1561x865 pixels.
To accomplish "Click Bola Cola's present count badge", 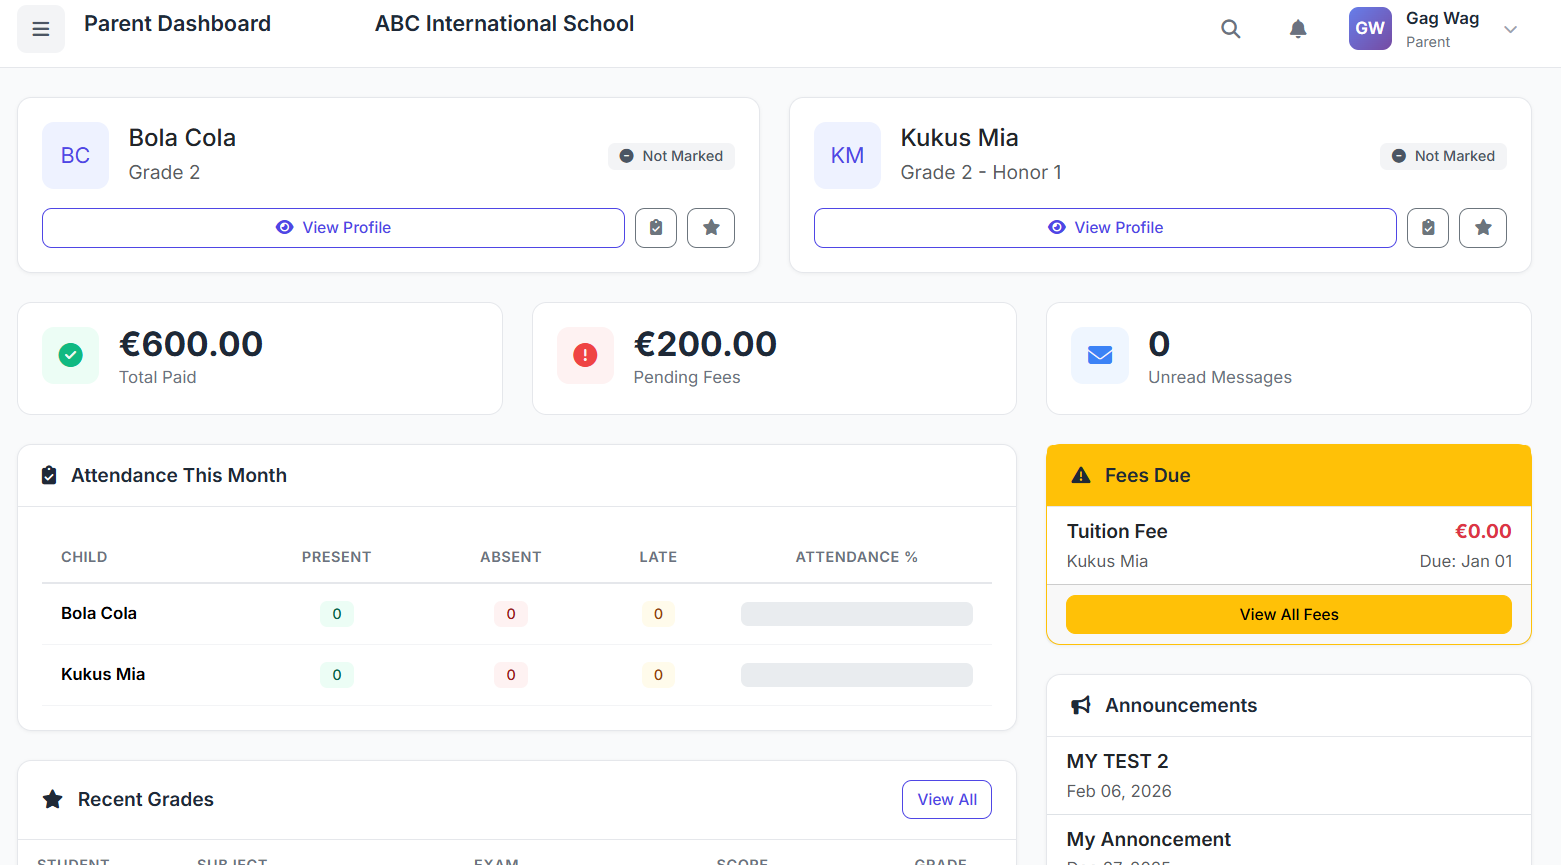I will coord(337,614).
